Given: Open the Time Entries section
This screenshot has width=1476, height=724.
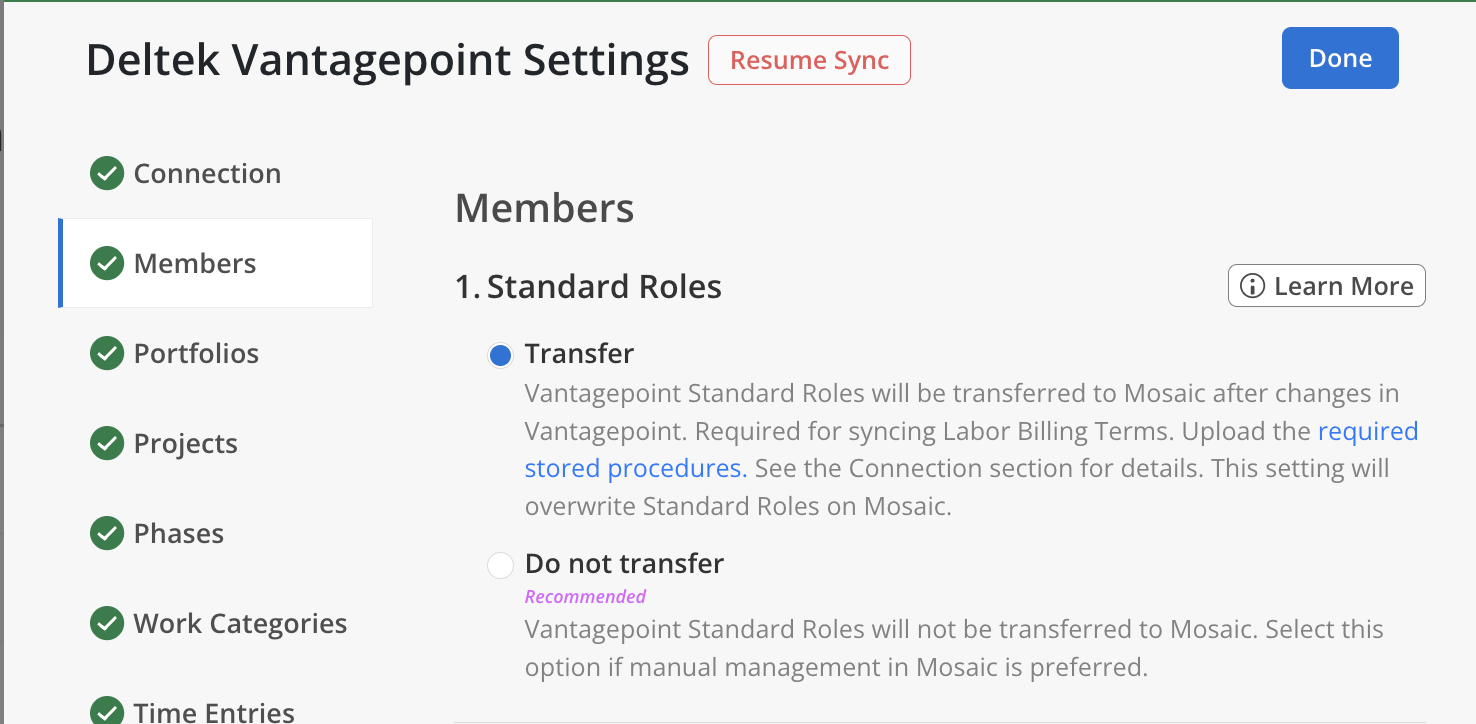Looking at the screenshot, I should (x=214, y=711).
